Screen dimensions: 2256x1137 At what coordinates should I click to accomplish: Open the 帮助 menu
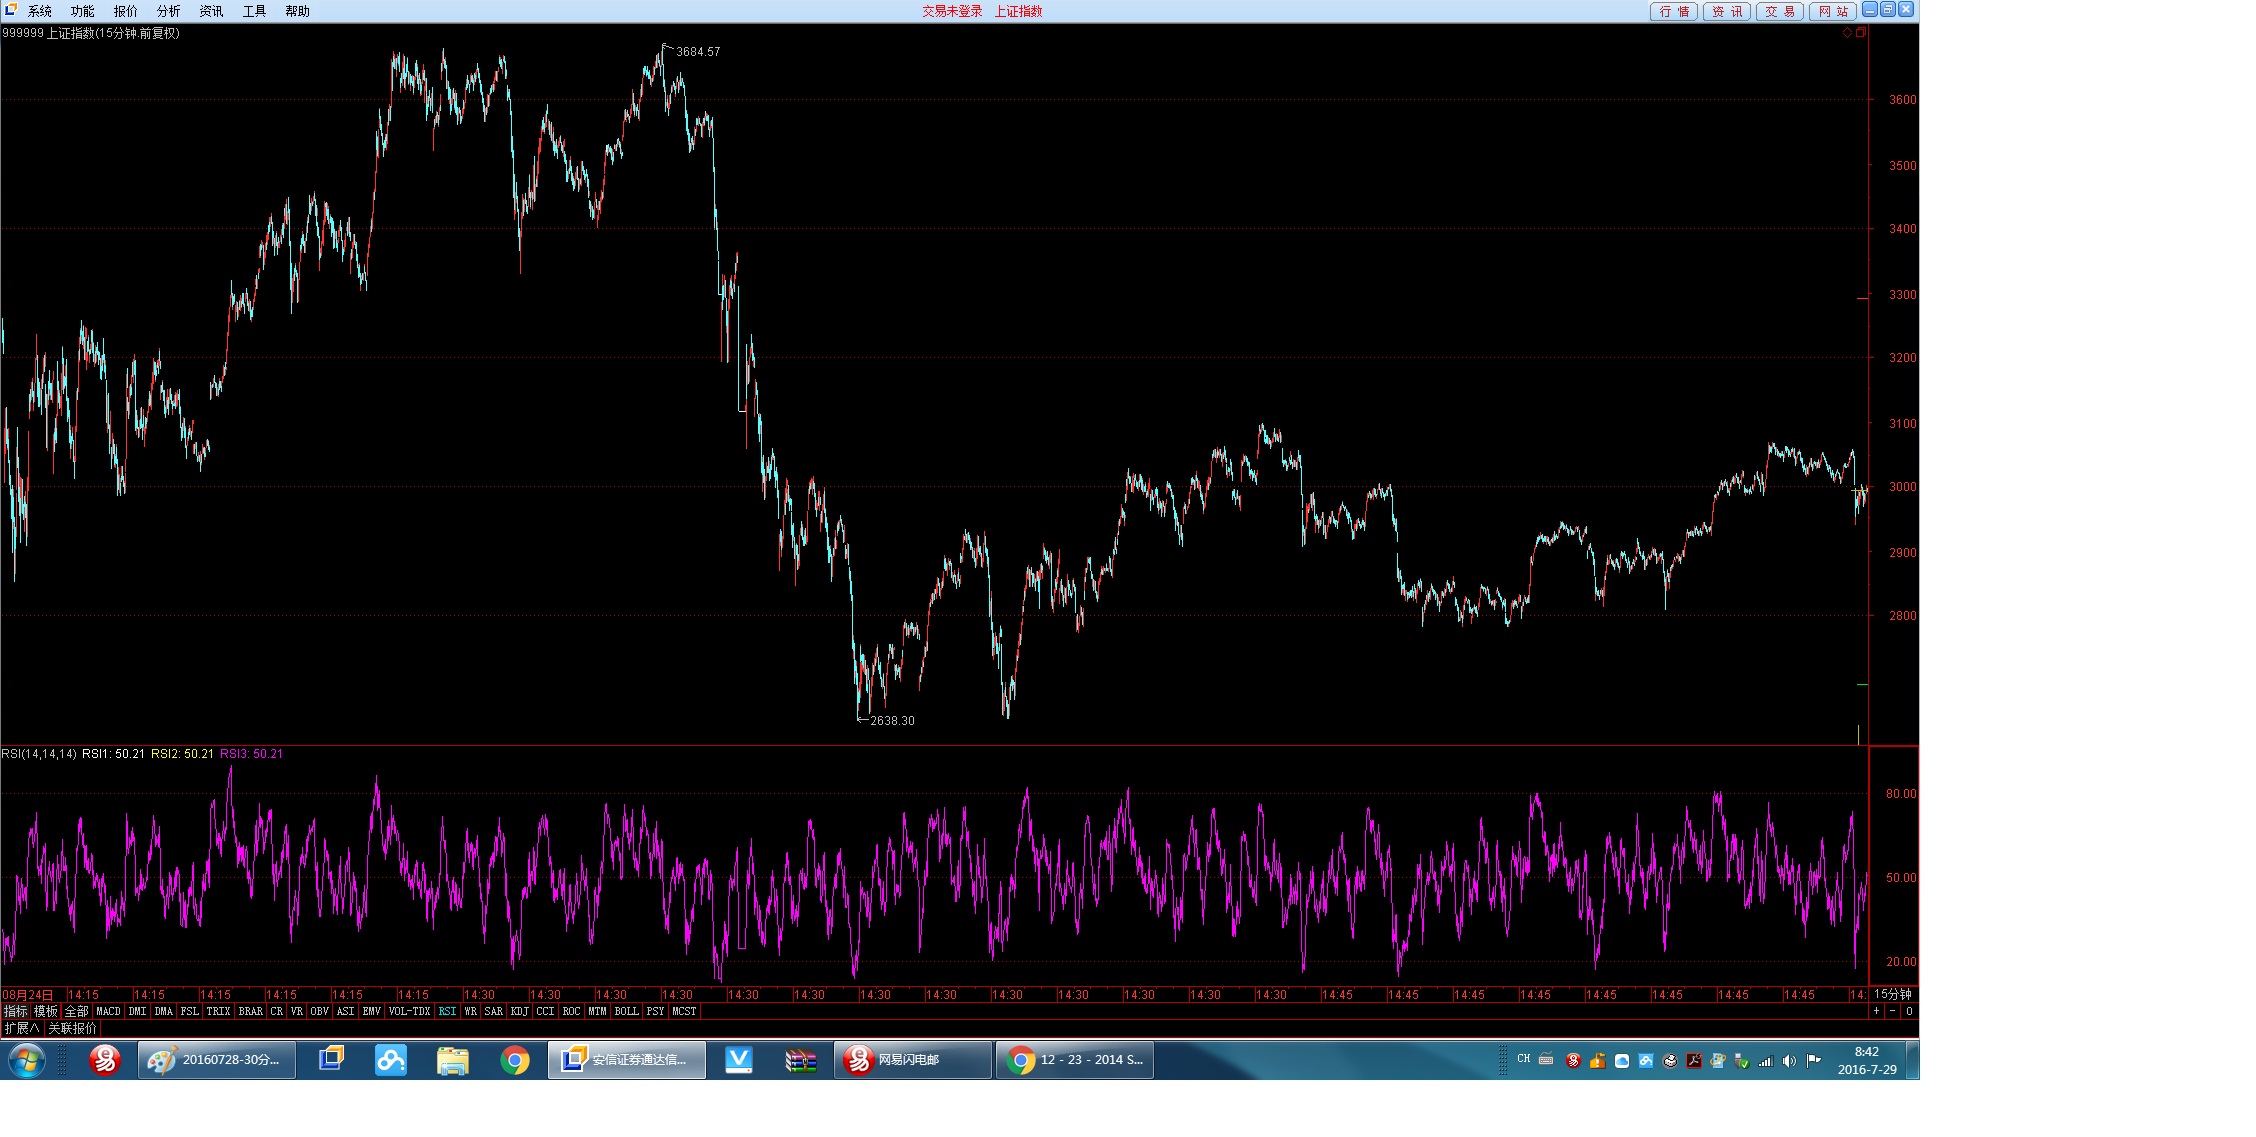(298, 11)
